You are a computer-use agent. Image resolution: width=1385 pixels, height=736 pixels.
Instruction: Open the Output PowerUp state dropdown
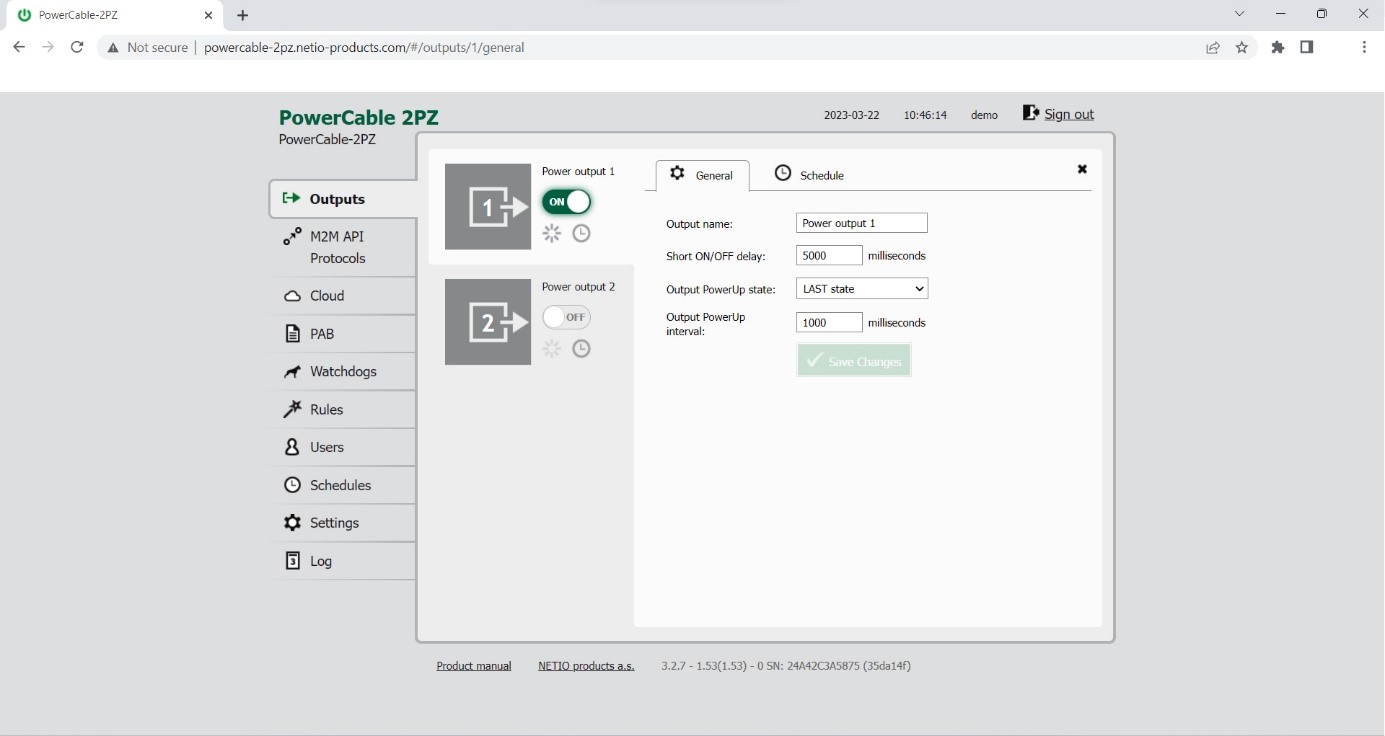(x=862, y=289)
